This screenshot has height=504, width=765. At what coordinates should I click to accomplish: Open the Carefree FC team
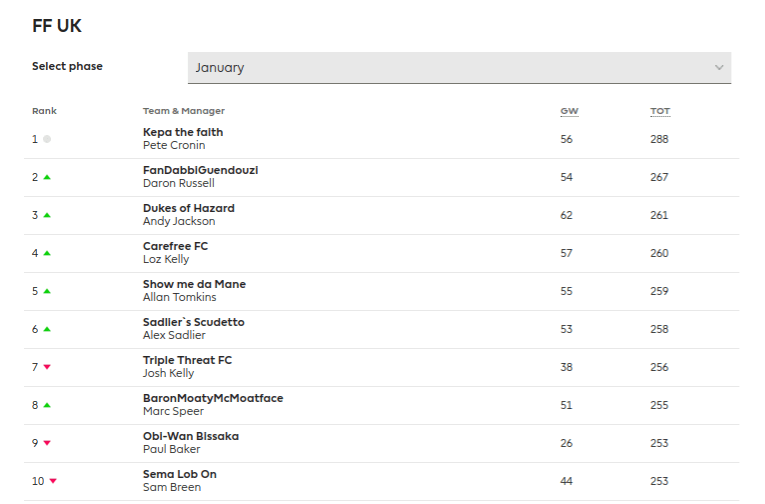point(175,246)
